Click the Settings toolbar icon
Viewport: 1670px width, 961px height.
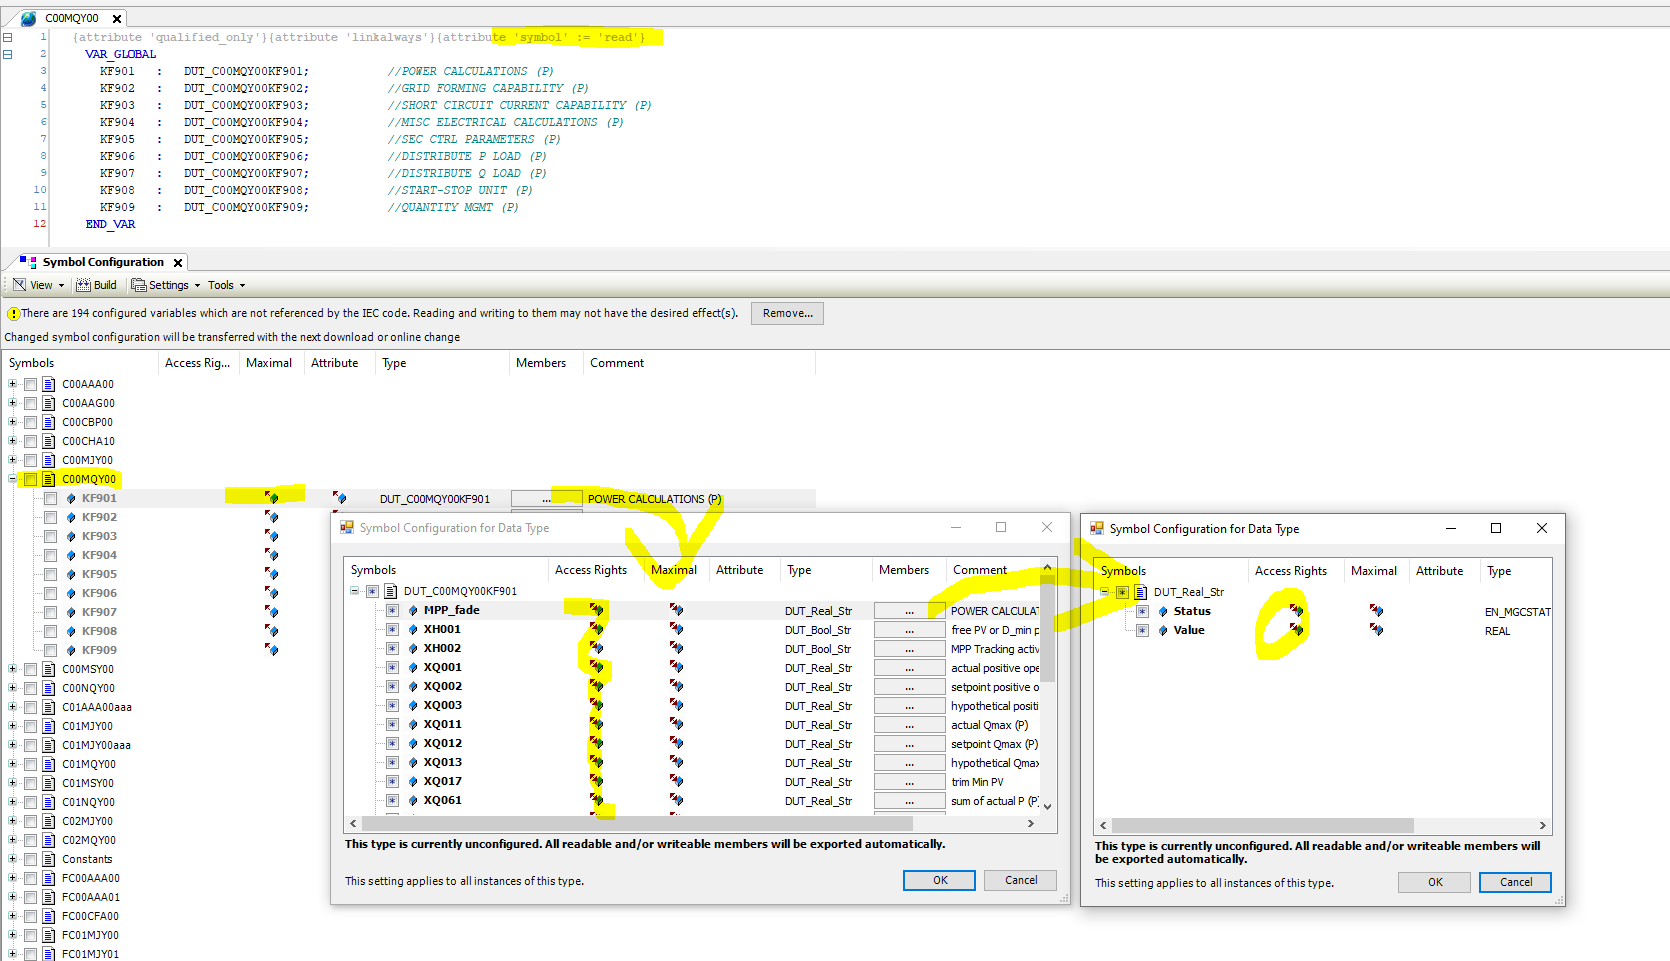click(x=139, y=285)
